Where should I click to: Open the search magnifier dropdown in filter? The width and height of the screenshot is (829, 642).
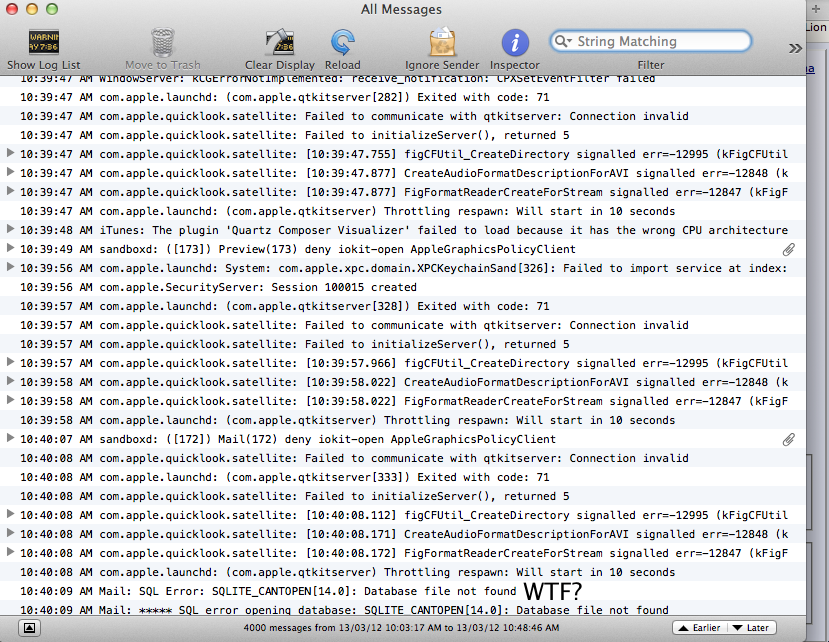coord(563,41)
